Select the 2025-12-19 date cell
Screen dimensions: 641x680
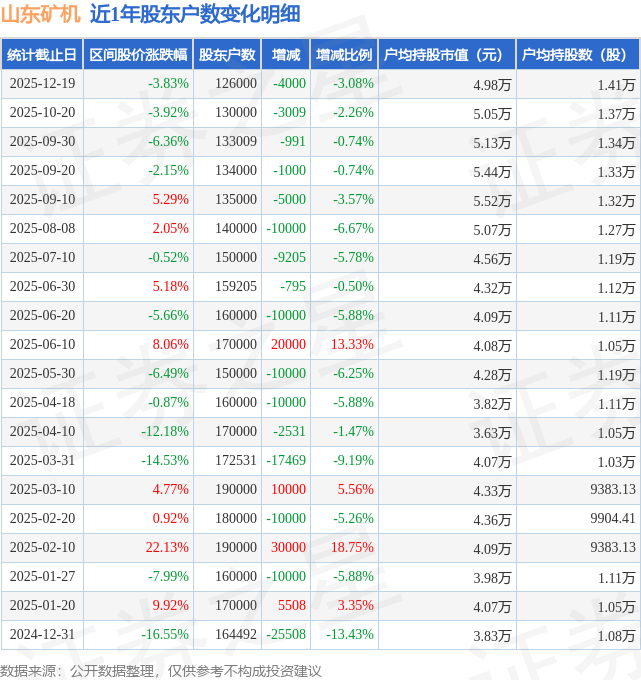[42, 84]
